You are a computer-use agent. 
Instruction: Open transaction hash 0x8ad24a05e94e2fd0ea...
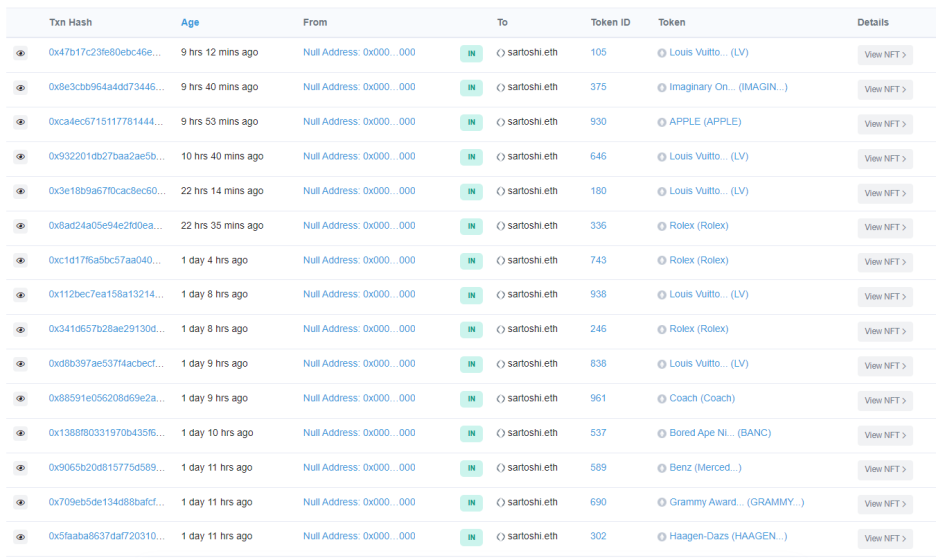pyautogui.click(x=105, y=225)
